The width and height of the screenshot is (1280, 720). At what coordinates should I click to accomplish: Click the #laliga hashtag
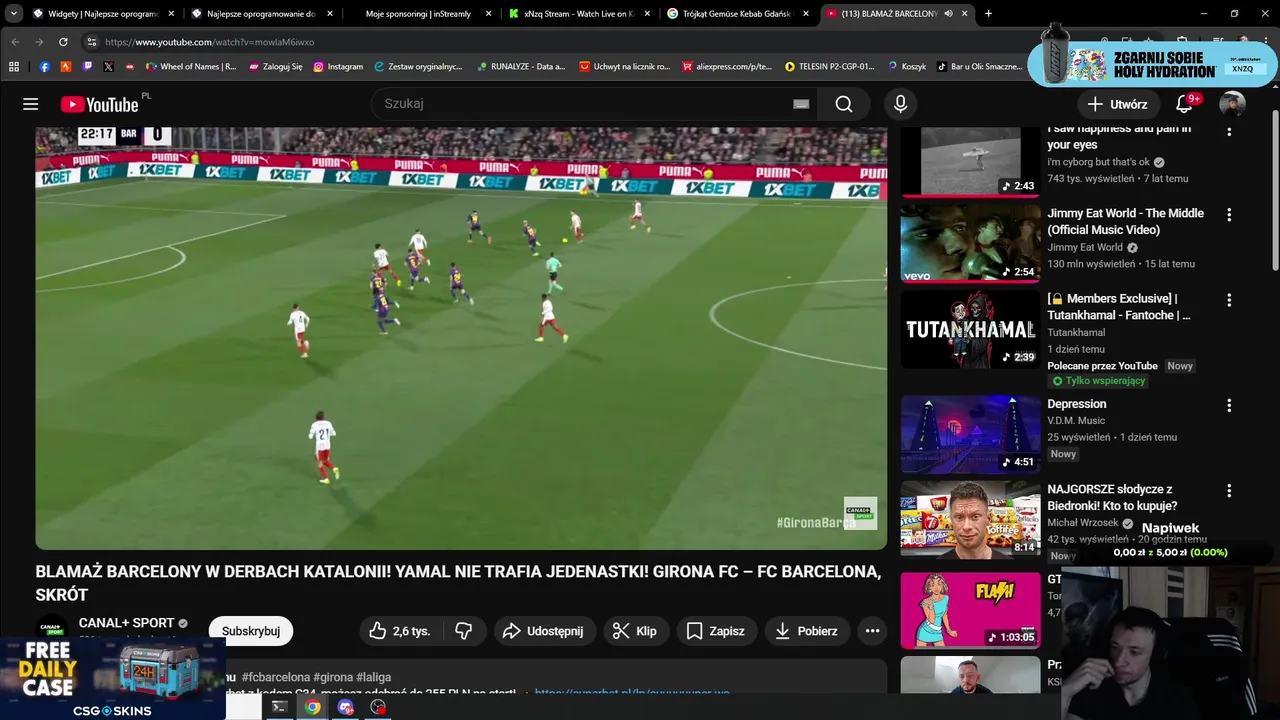[x=376, y=677]
